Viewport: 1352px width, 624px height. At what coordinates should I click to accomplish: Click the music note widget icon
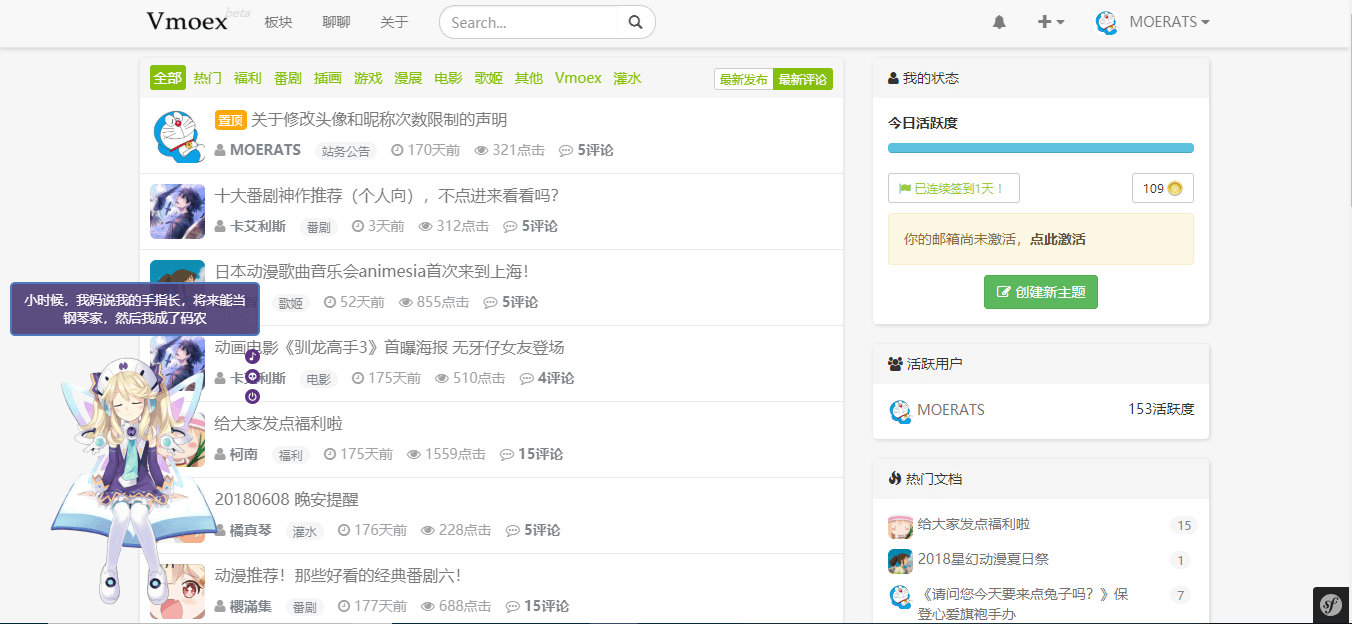click(252, 356)
